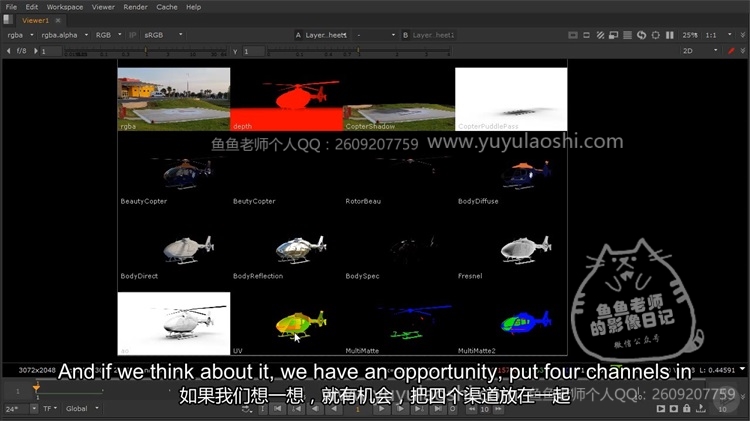Image resolution: width=750 pixels, height=421 pixels.
Task: Increase gain with right f/8 arrow
Action: pyautogui.click(x=35, y=51)
